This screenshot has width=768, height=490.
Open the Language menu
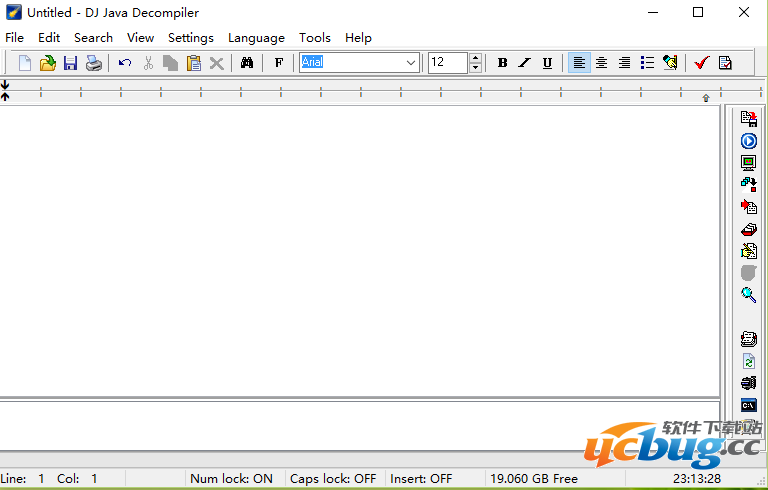(256, 38)
